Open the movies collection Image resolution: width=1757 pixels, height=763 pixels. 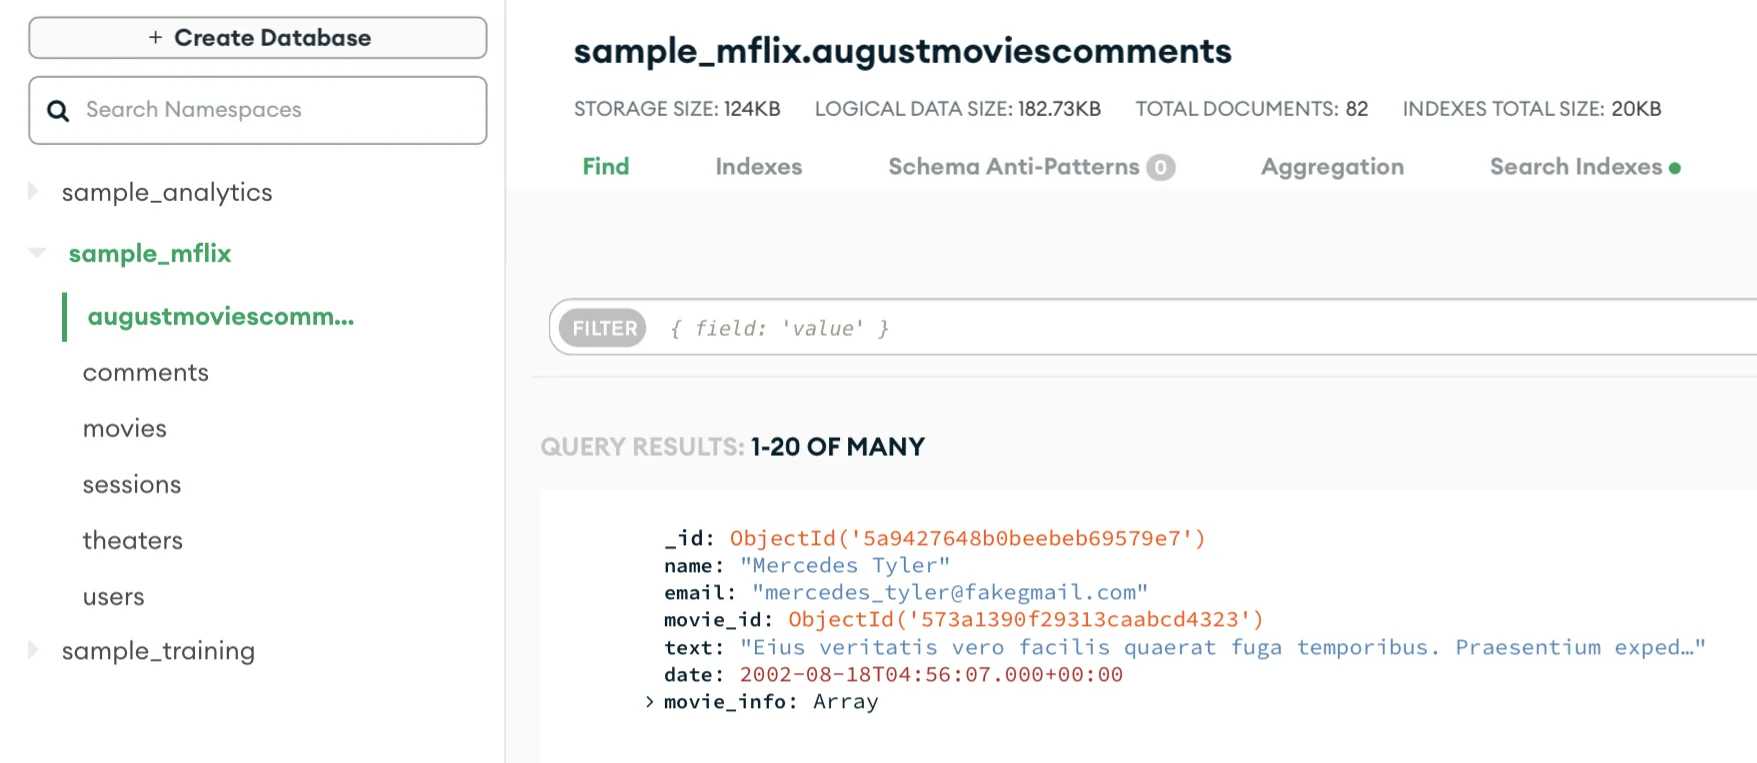pyautogui.click(x=125, y=429)
